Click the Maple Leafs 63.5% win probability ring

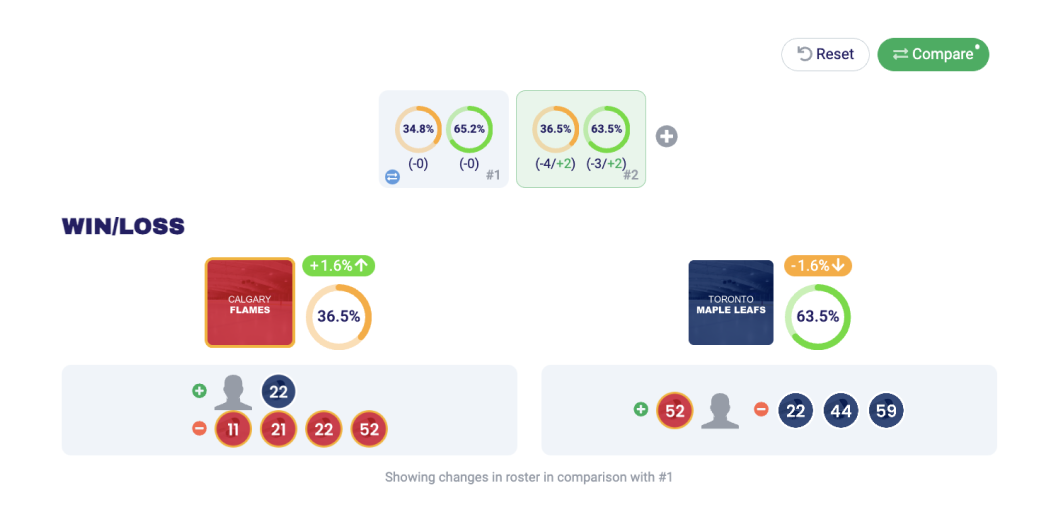click(817, 316)
